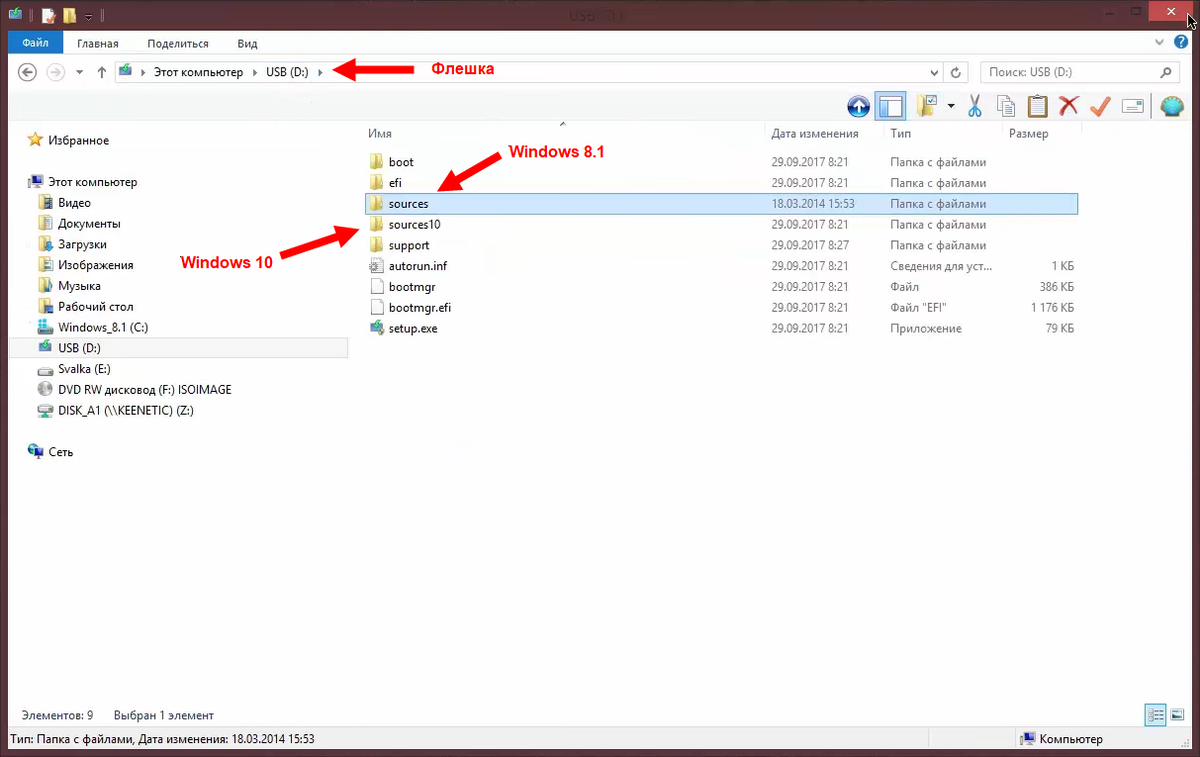Click Properties icon in quick access toolbar
The height and width of the screenshot is (757, 1200).
[x=48, y=15]
